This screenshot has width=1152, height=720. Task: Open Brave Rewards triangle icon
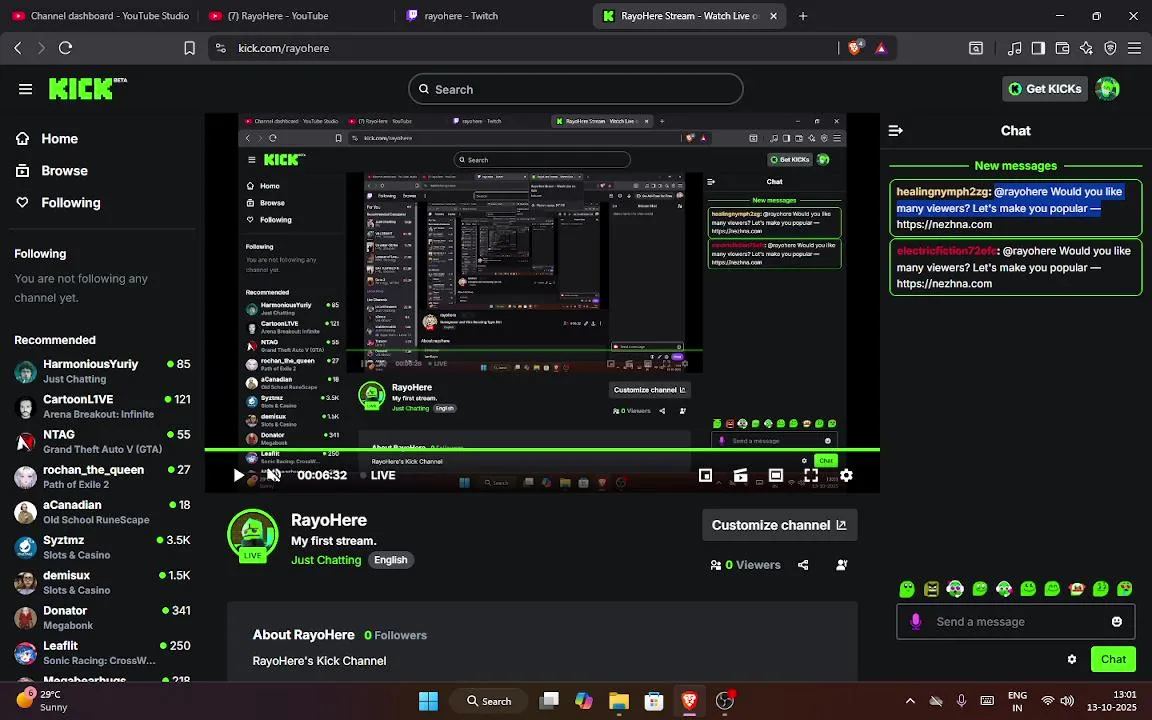point(881,48)
